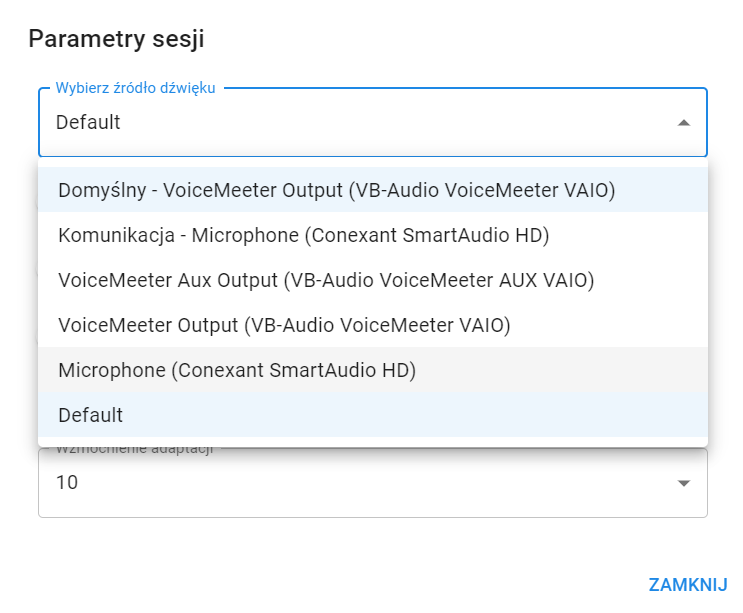Pick VoiceMeeter Aux Output AUX VAIO

pos(326,280)
